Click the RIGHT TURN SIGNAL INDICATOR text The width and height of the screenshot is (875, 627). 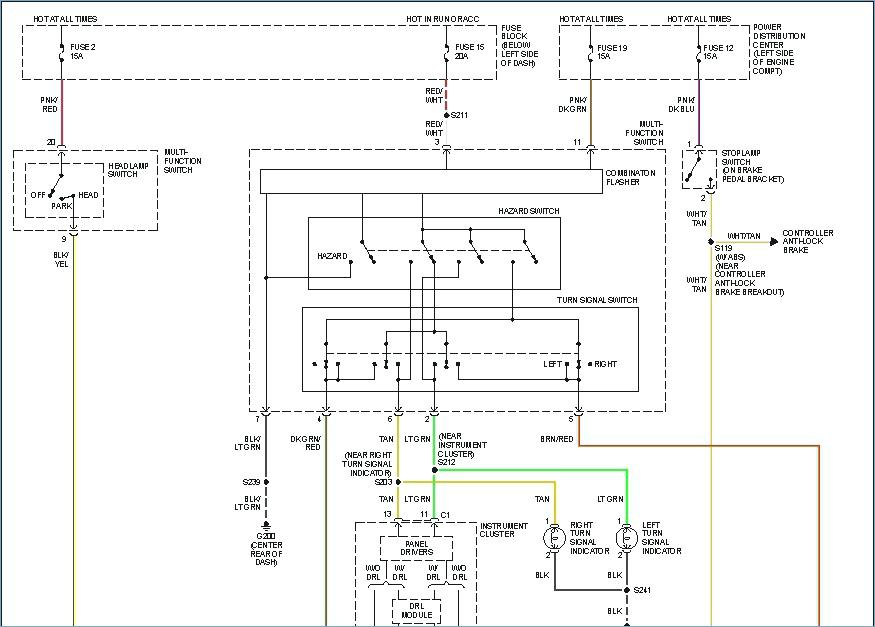click(x=589, y=538)
